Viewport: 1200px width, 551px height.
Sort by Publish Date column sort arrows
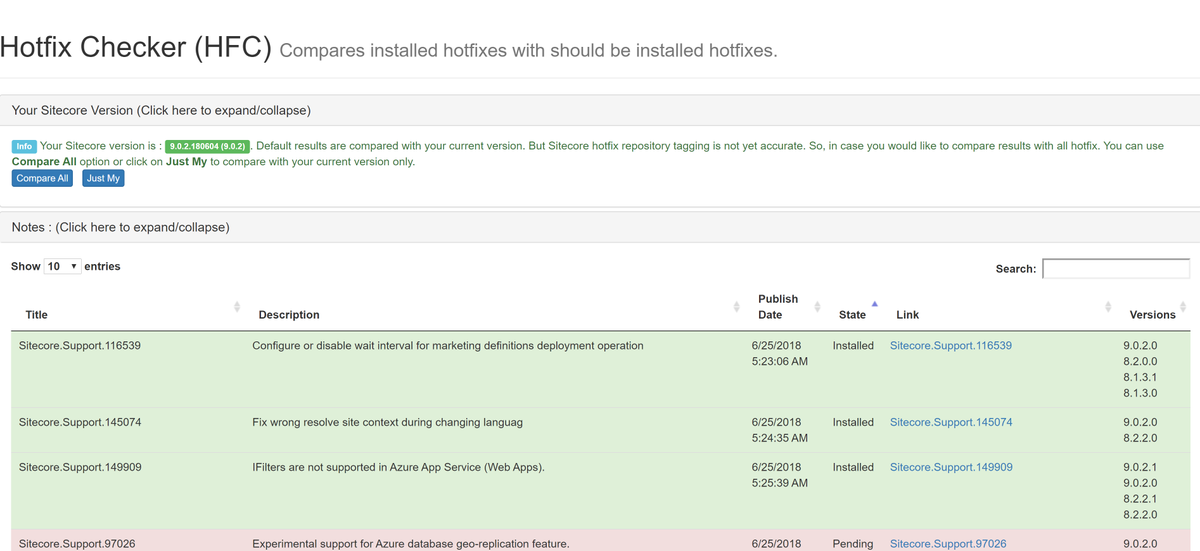tap(817, 306)
